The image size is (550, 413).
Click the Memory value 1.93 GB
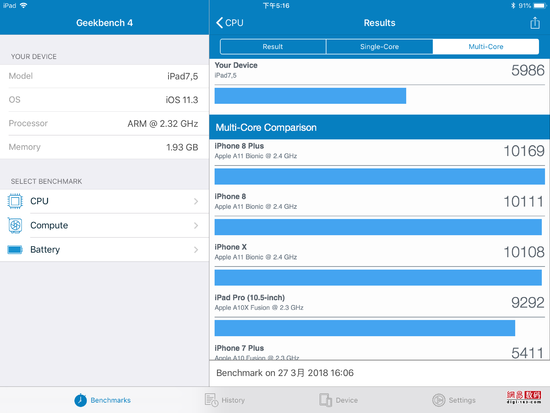(182, 147)
